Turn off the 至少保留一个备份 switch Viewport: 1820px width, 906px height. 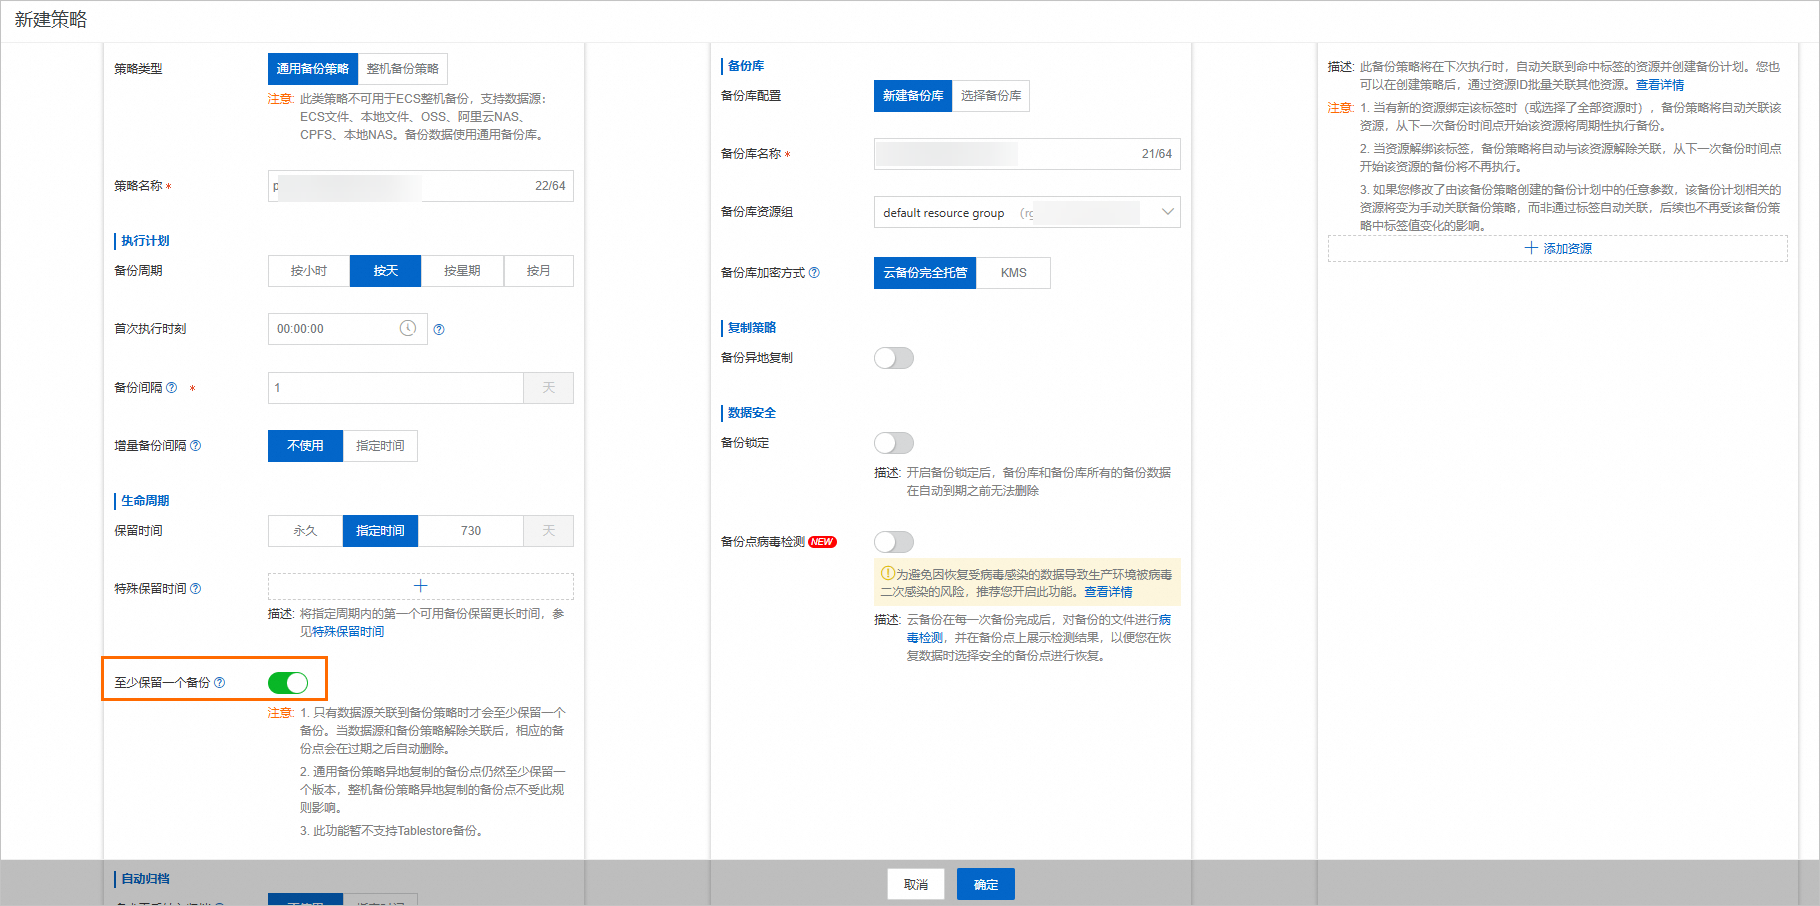pos(288,682)
